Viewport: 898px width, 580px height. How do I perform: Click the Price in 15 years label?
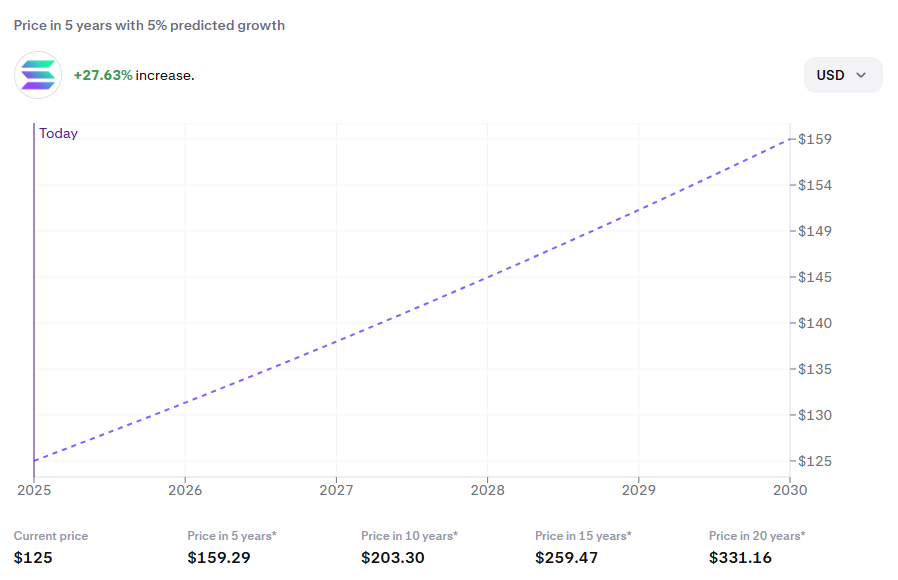coord(583,536)
